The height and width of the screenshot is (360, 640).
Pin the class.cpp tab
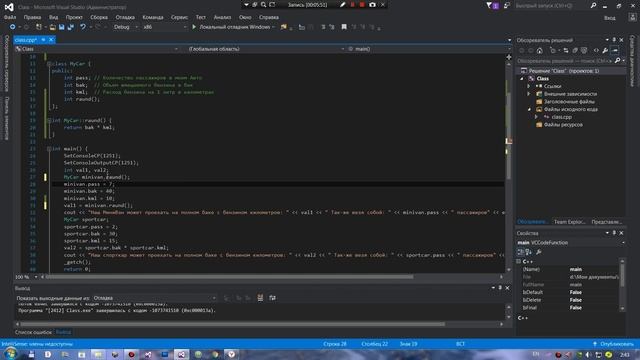pos(43,40)
